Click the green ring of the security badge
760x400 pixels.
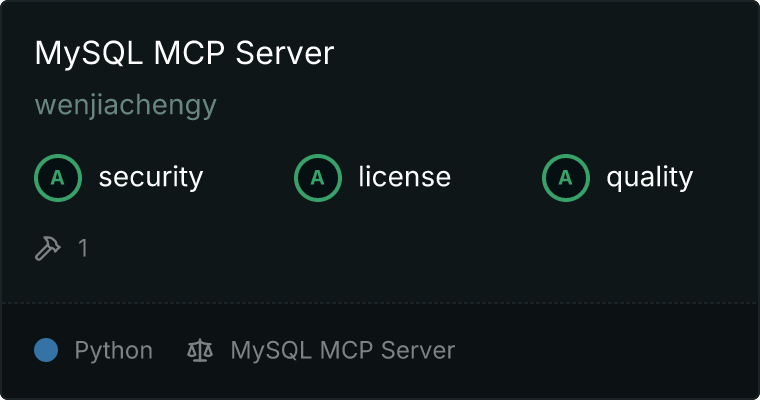tap(58, 156)
